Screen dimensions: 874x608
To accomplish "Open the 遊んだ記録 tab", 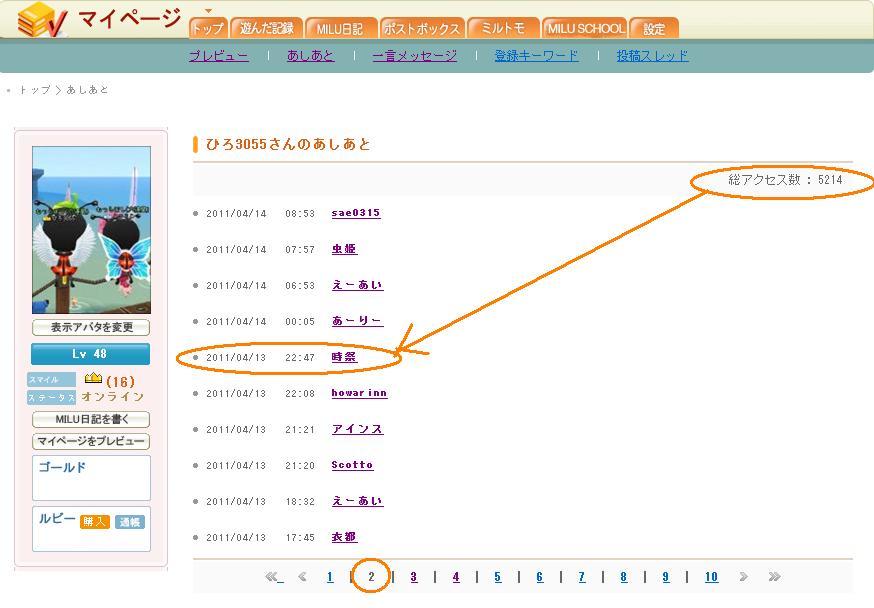I will coord(267,28).
